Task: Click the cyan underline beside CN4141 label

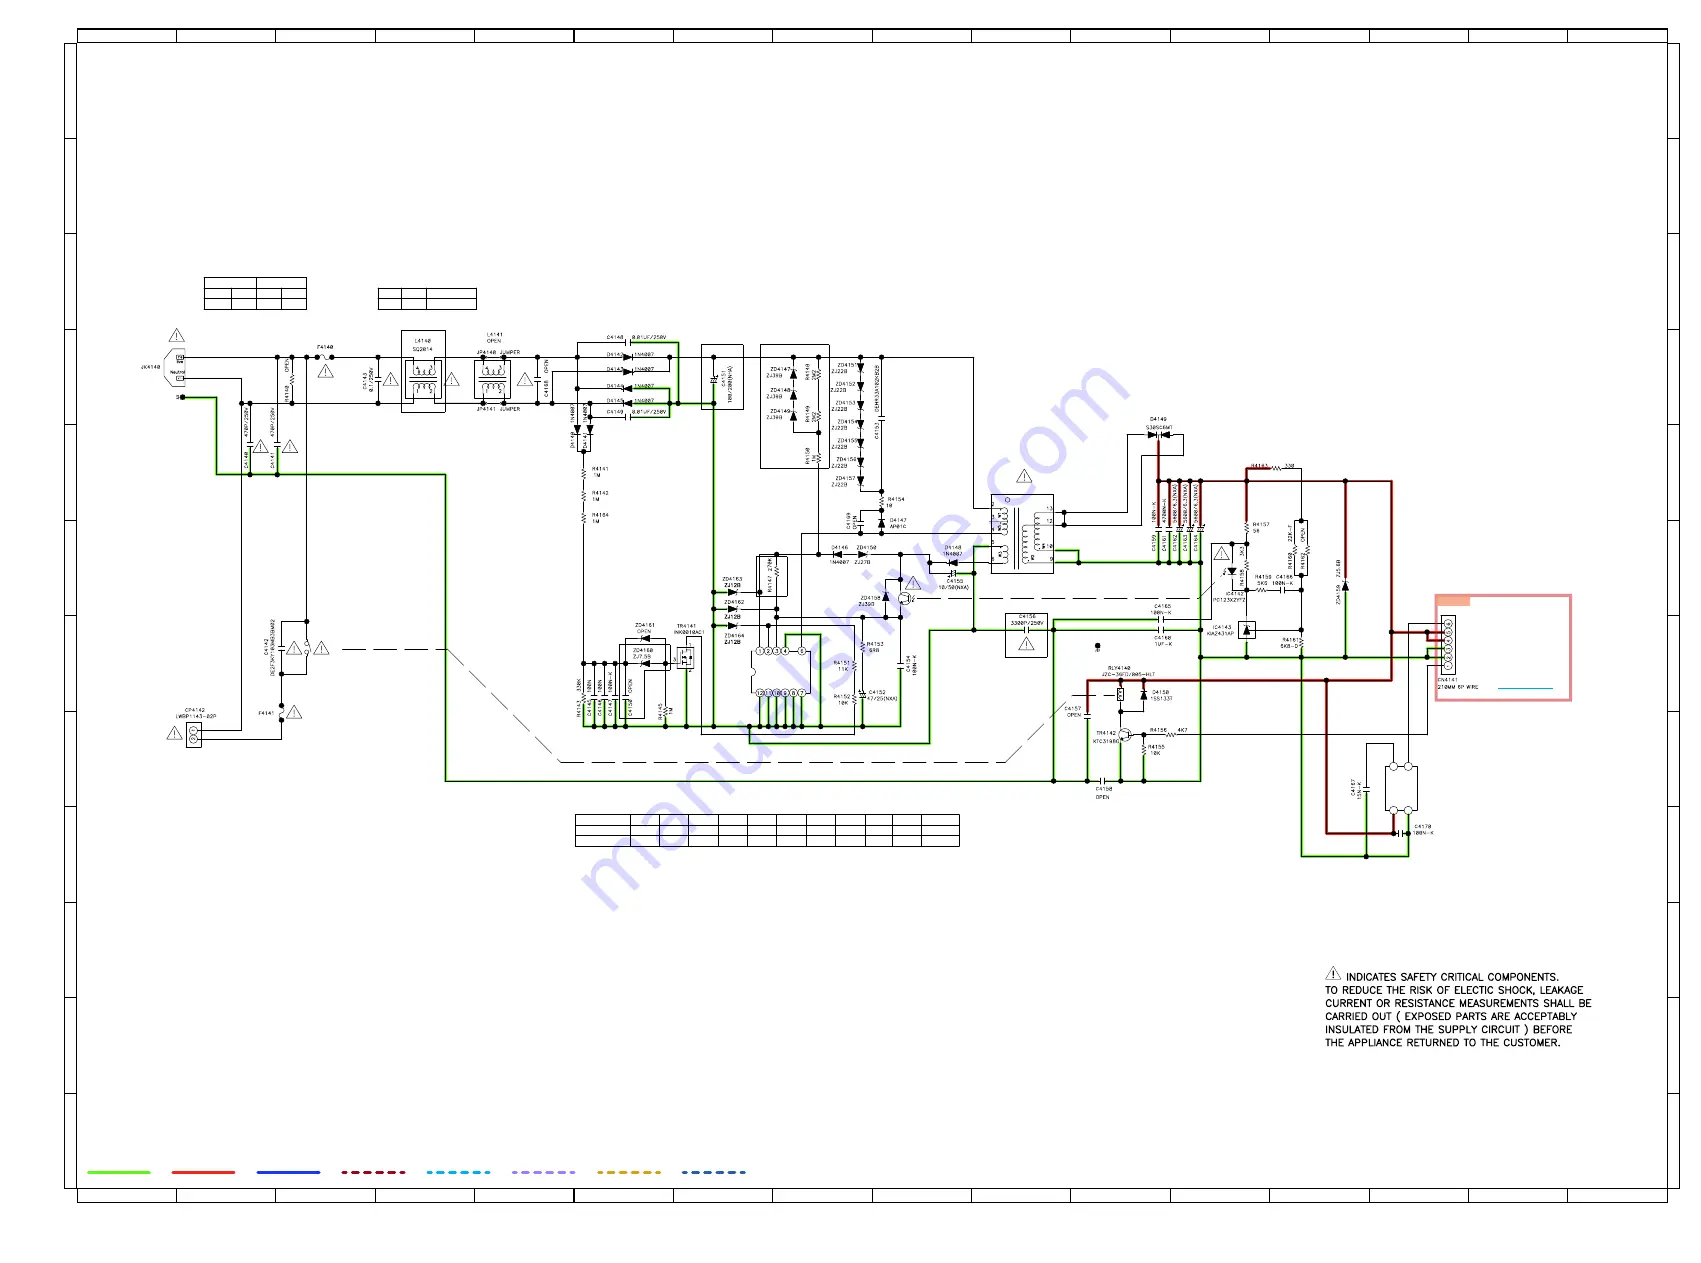Action: 1525,689
